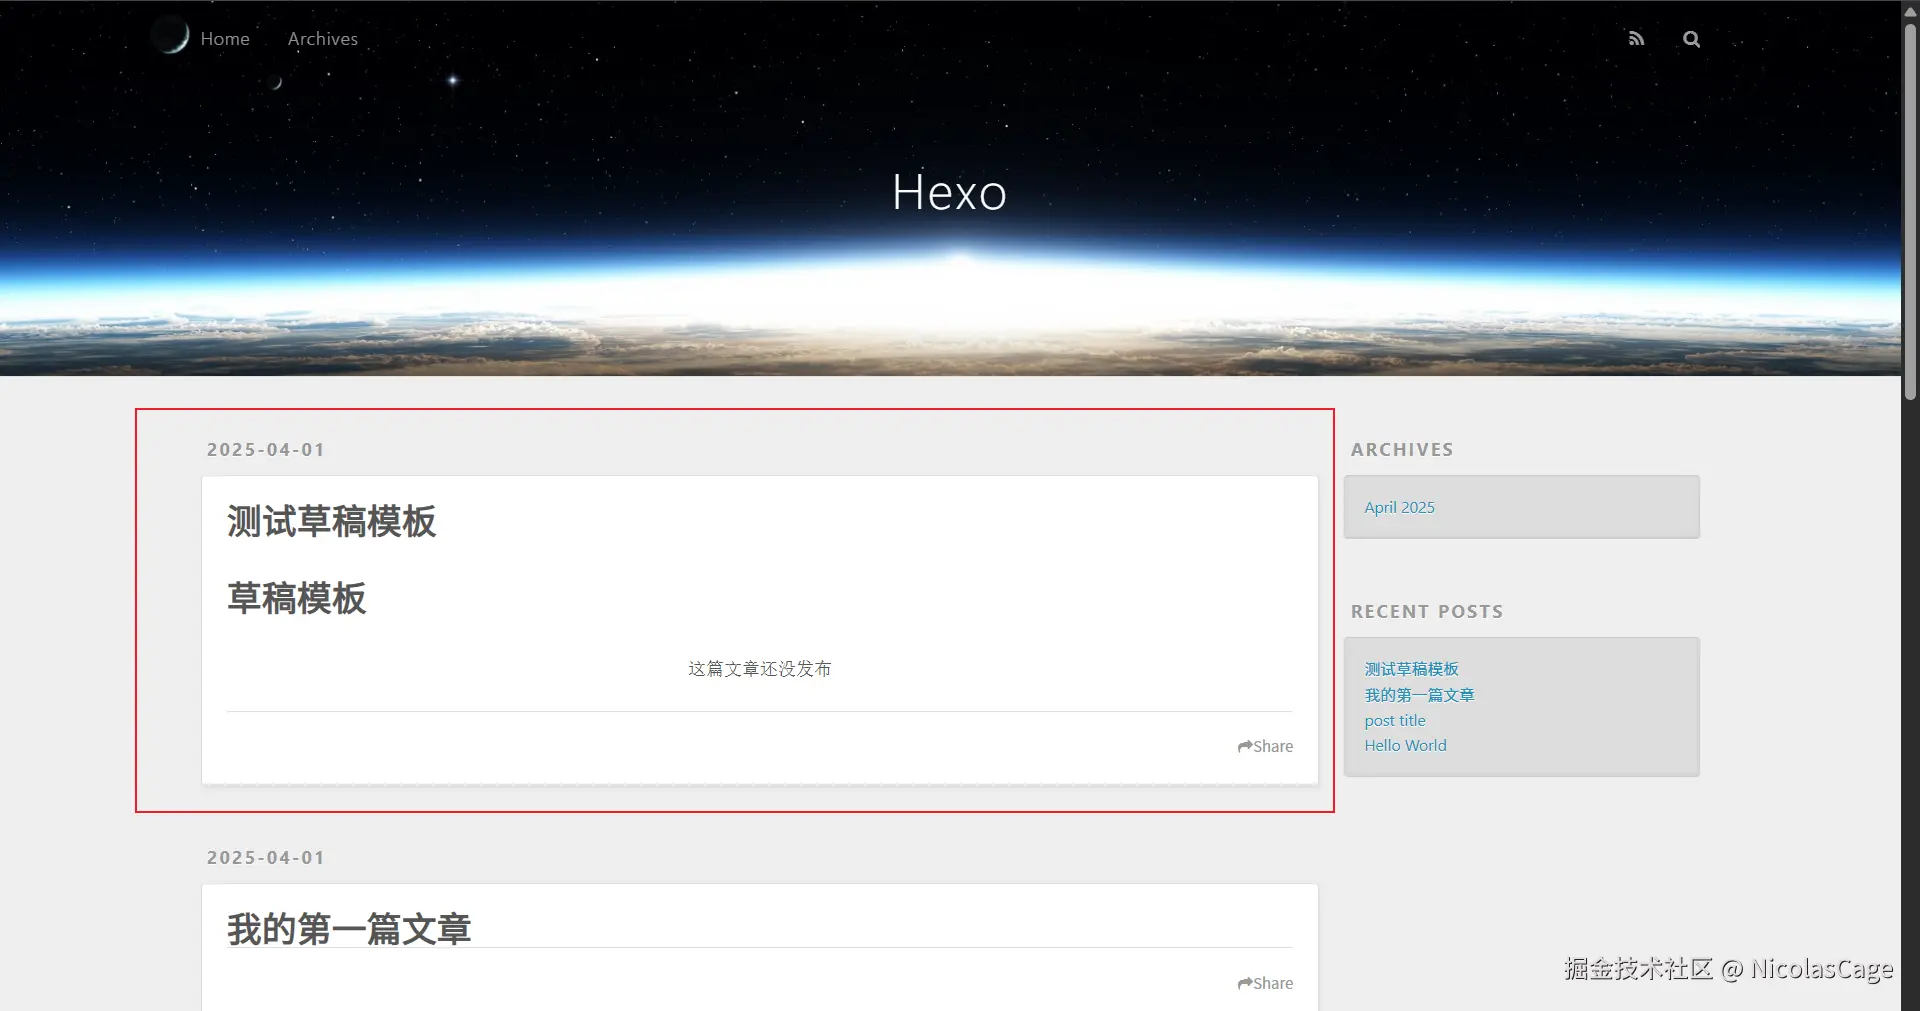
Task: Open recent post 我的第一篇文章 in sidebar
Action: pyautogui.click(x=1419, y=695)
